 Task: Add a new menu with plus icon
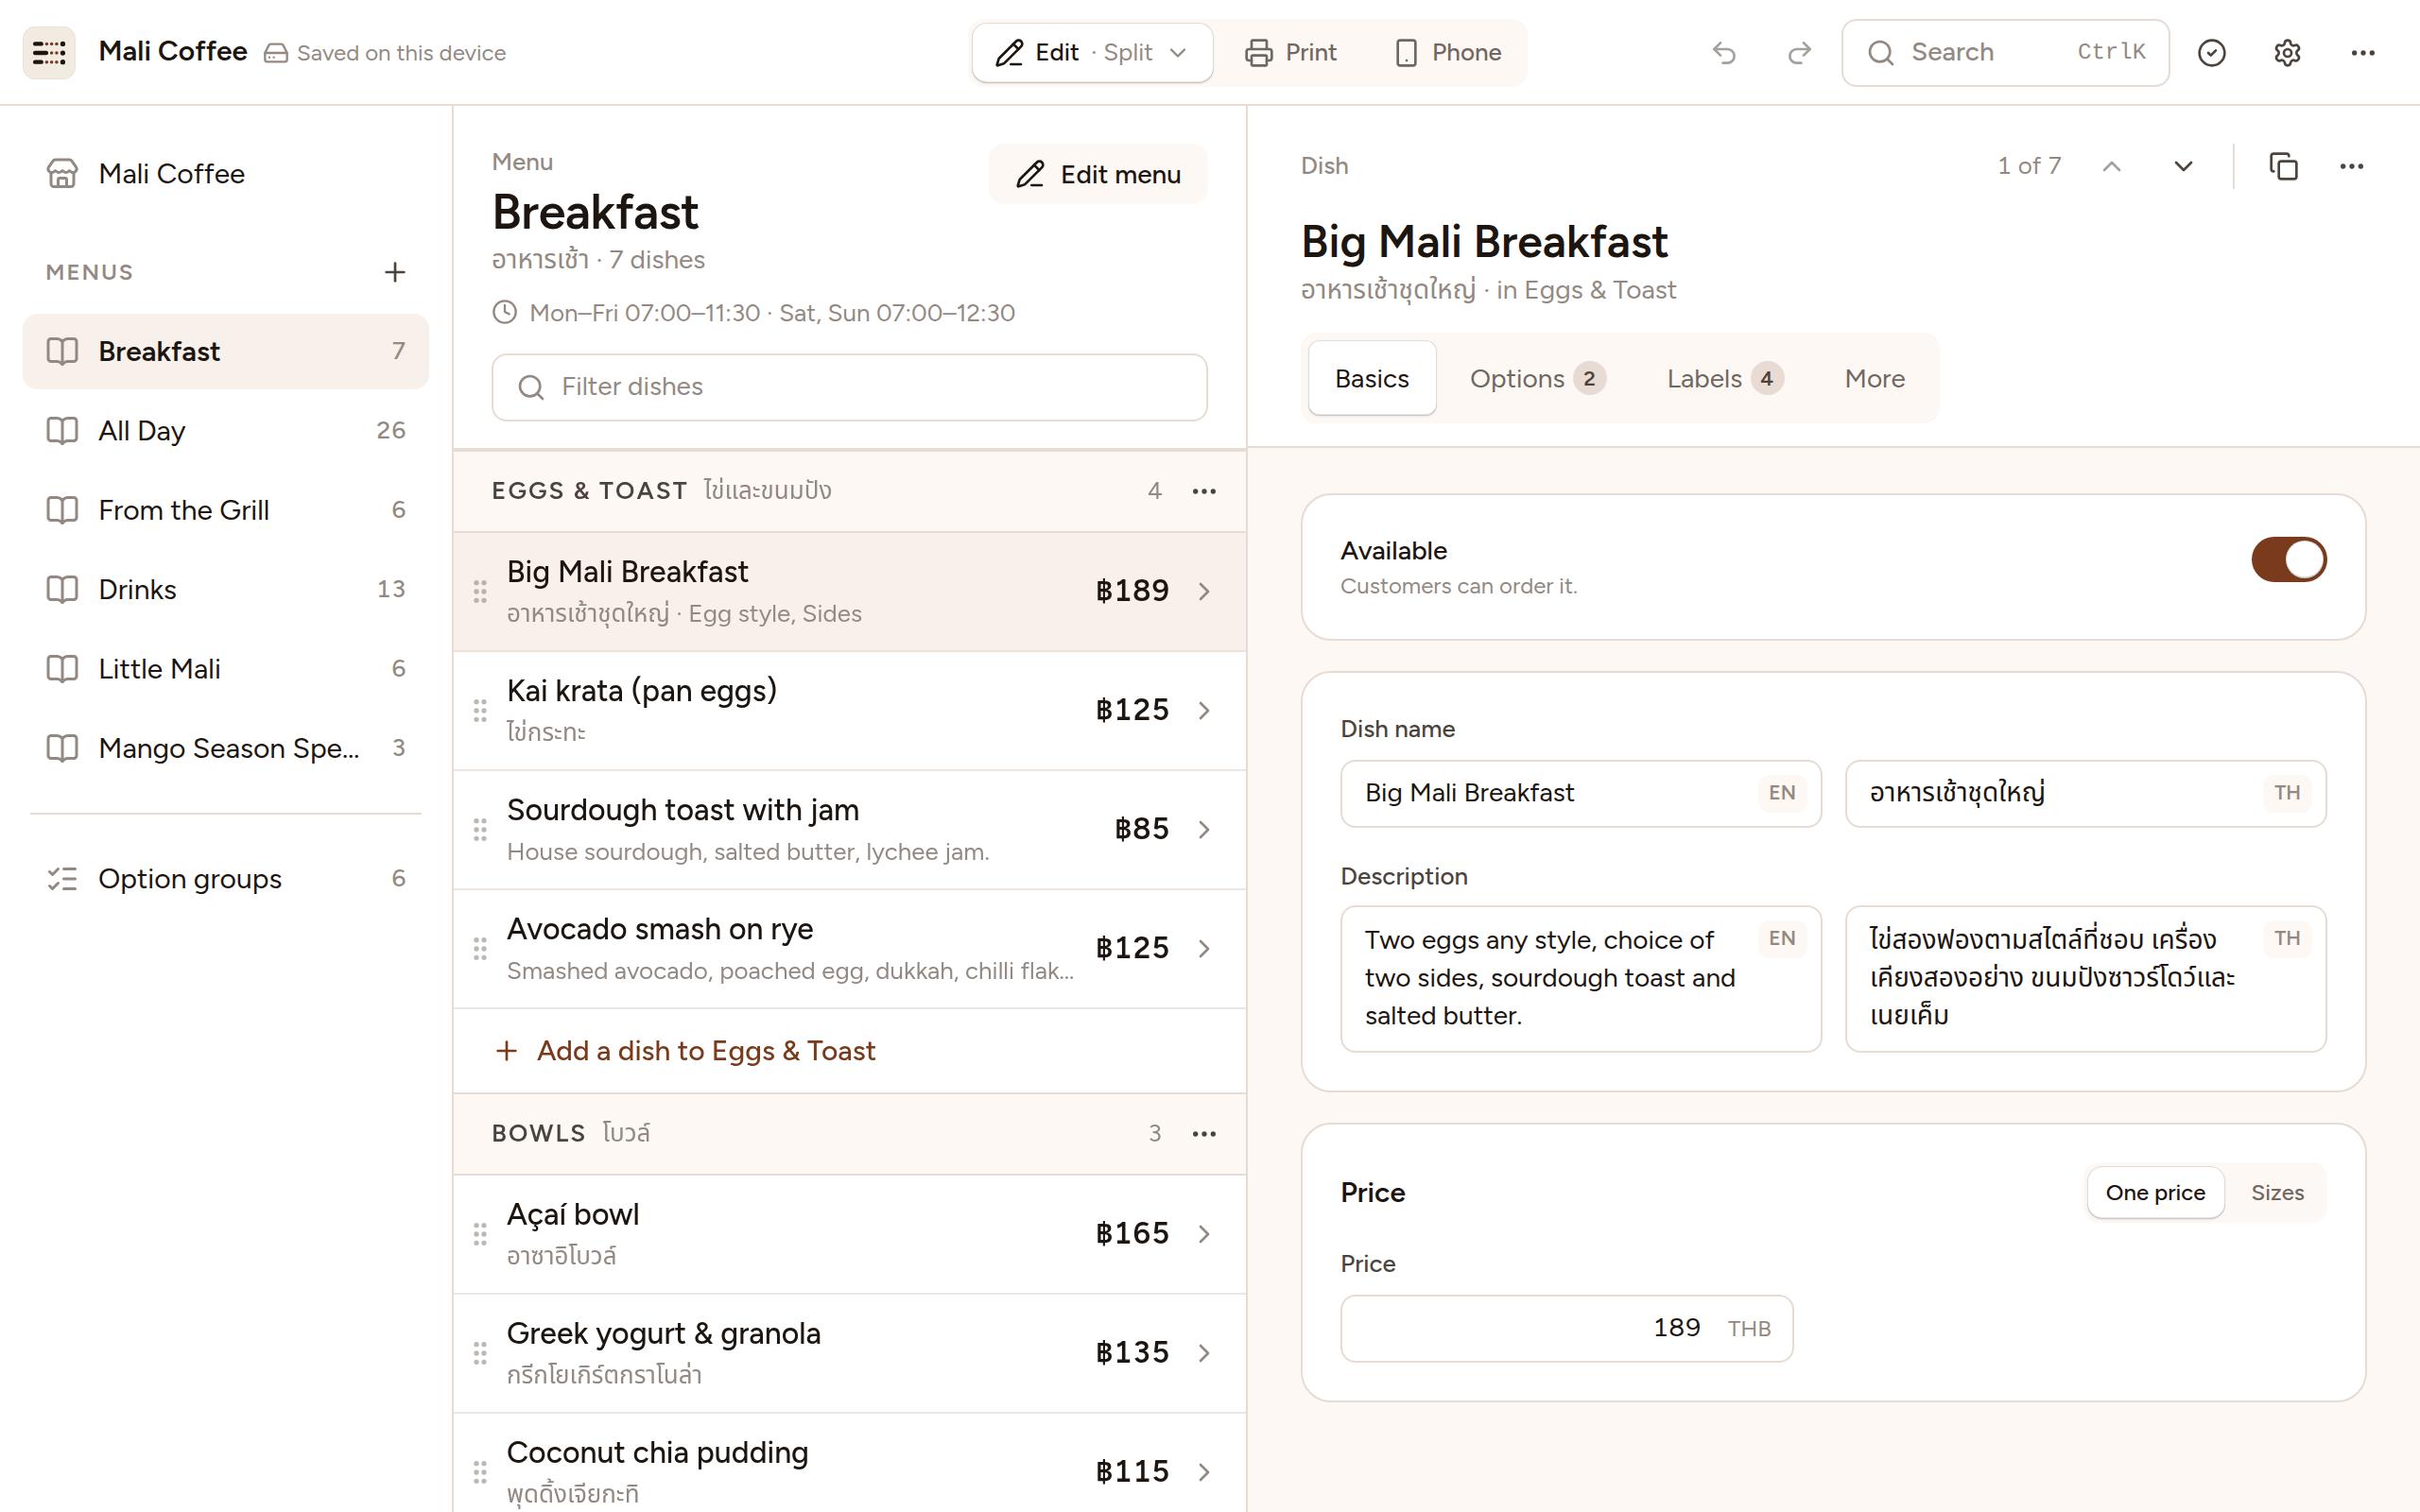pos(395,272)
